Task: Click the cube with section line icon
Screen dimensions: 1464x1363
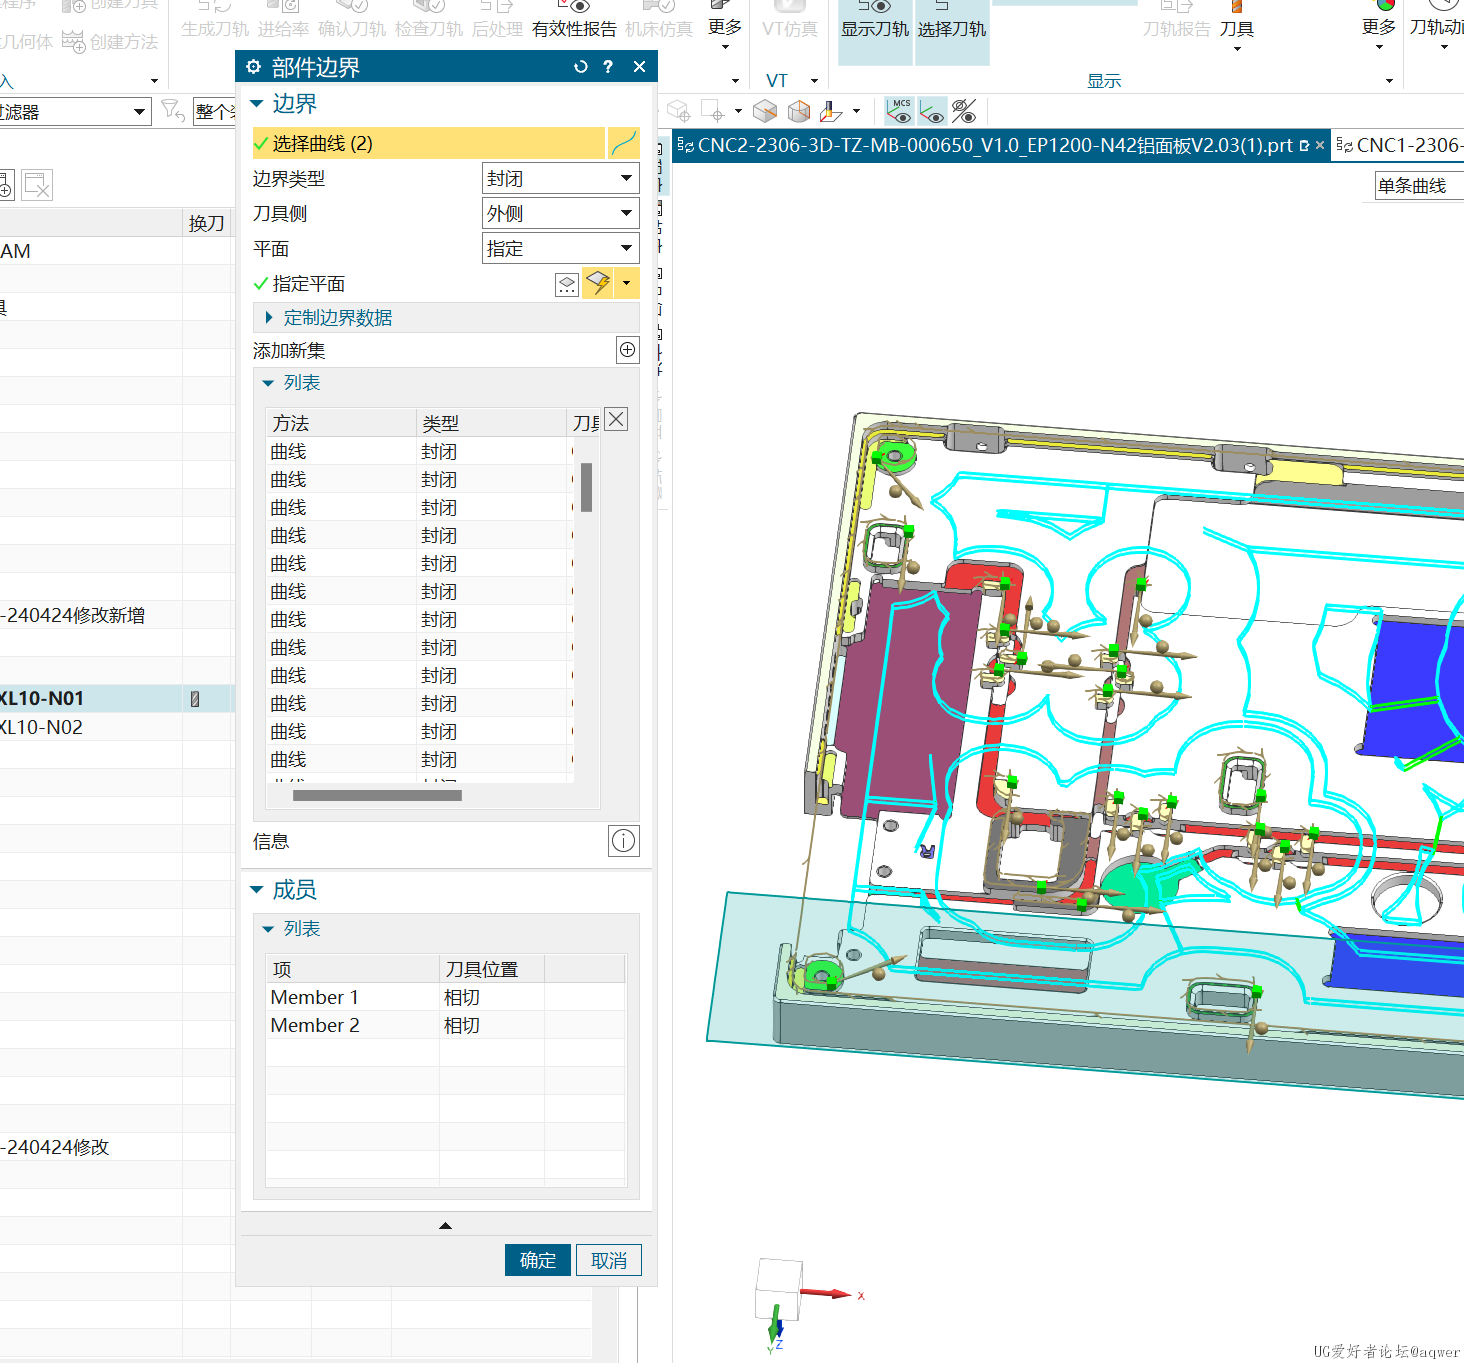Action: point(765,110)
